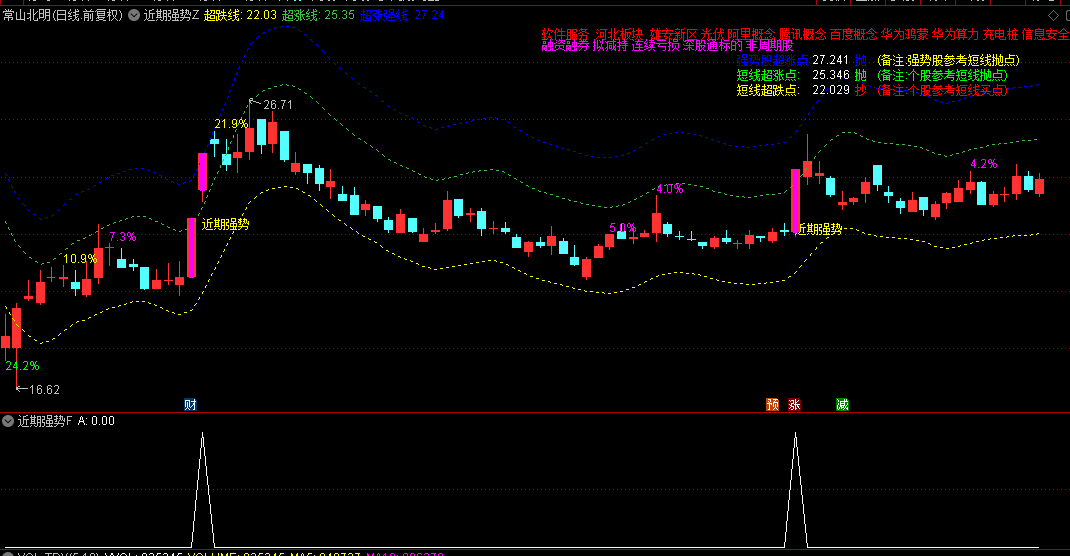Open the 百度概念 concept tag
Viewport: 1070px width, 556px height.
point(854,34)
